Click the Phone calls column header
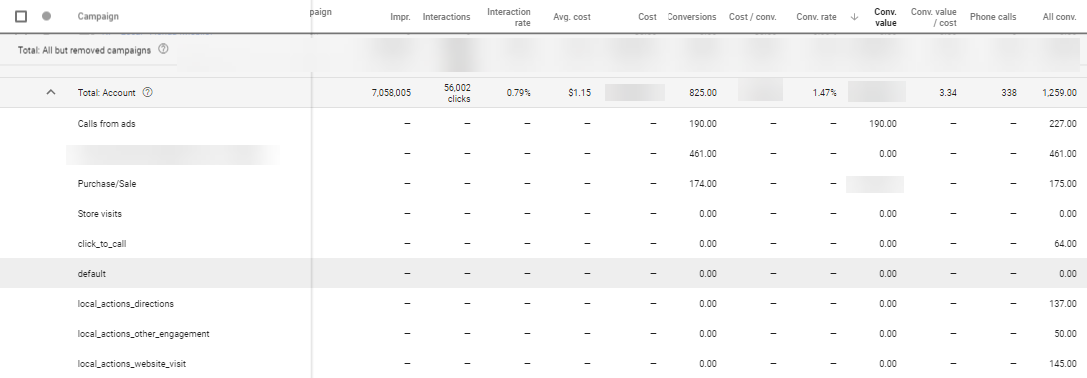The width and height of the screenshot is (1087, 378). [x=993, y=17]
